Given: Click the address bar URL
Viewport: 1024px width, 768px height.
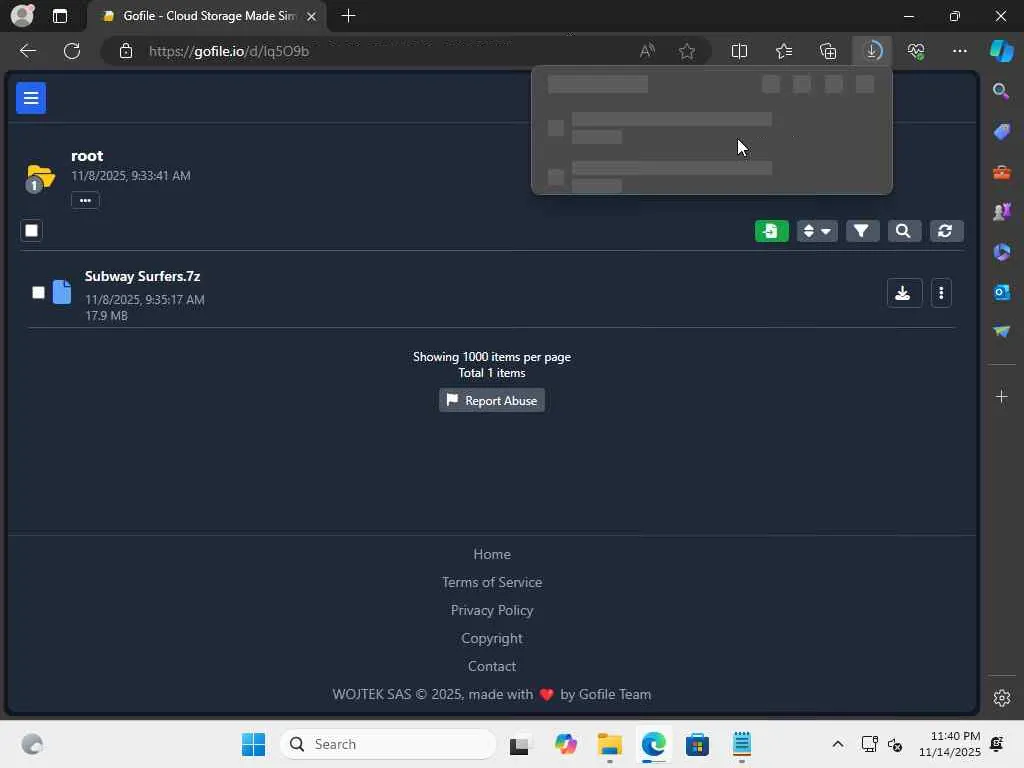Looking at the screenshot, I should [x=229, y=51].
